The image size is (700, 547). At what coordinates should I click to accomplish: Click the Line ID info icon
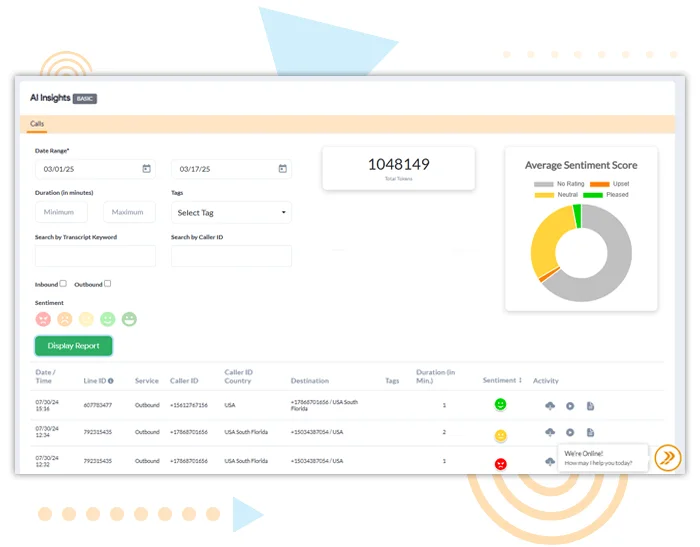(x=111, y=381)
